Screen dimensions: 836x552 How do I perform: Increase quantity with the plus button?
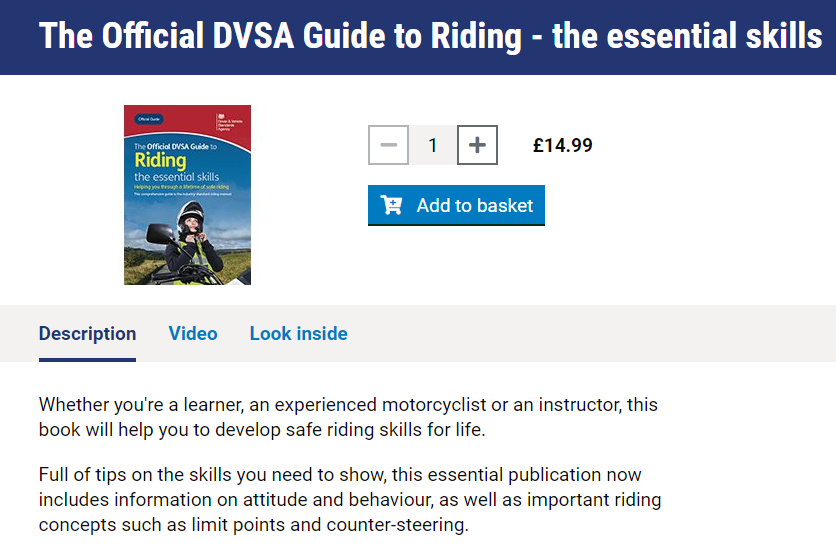point(477,145)
